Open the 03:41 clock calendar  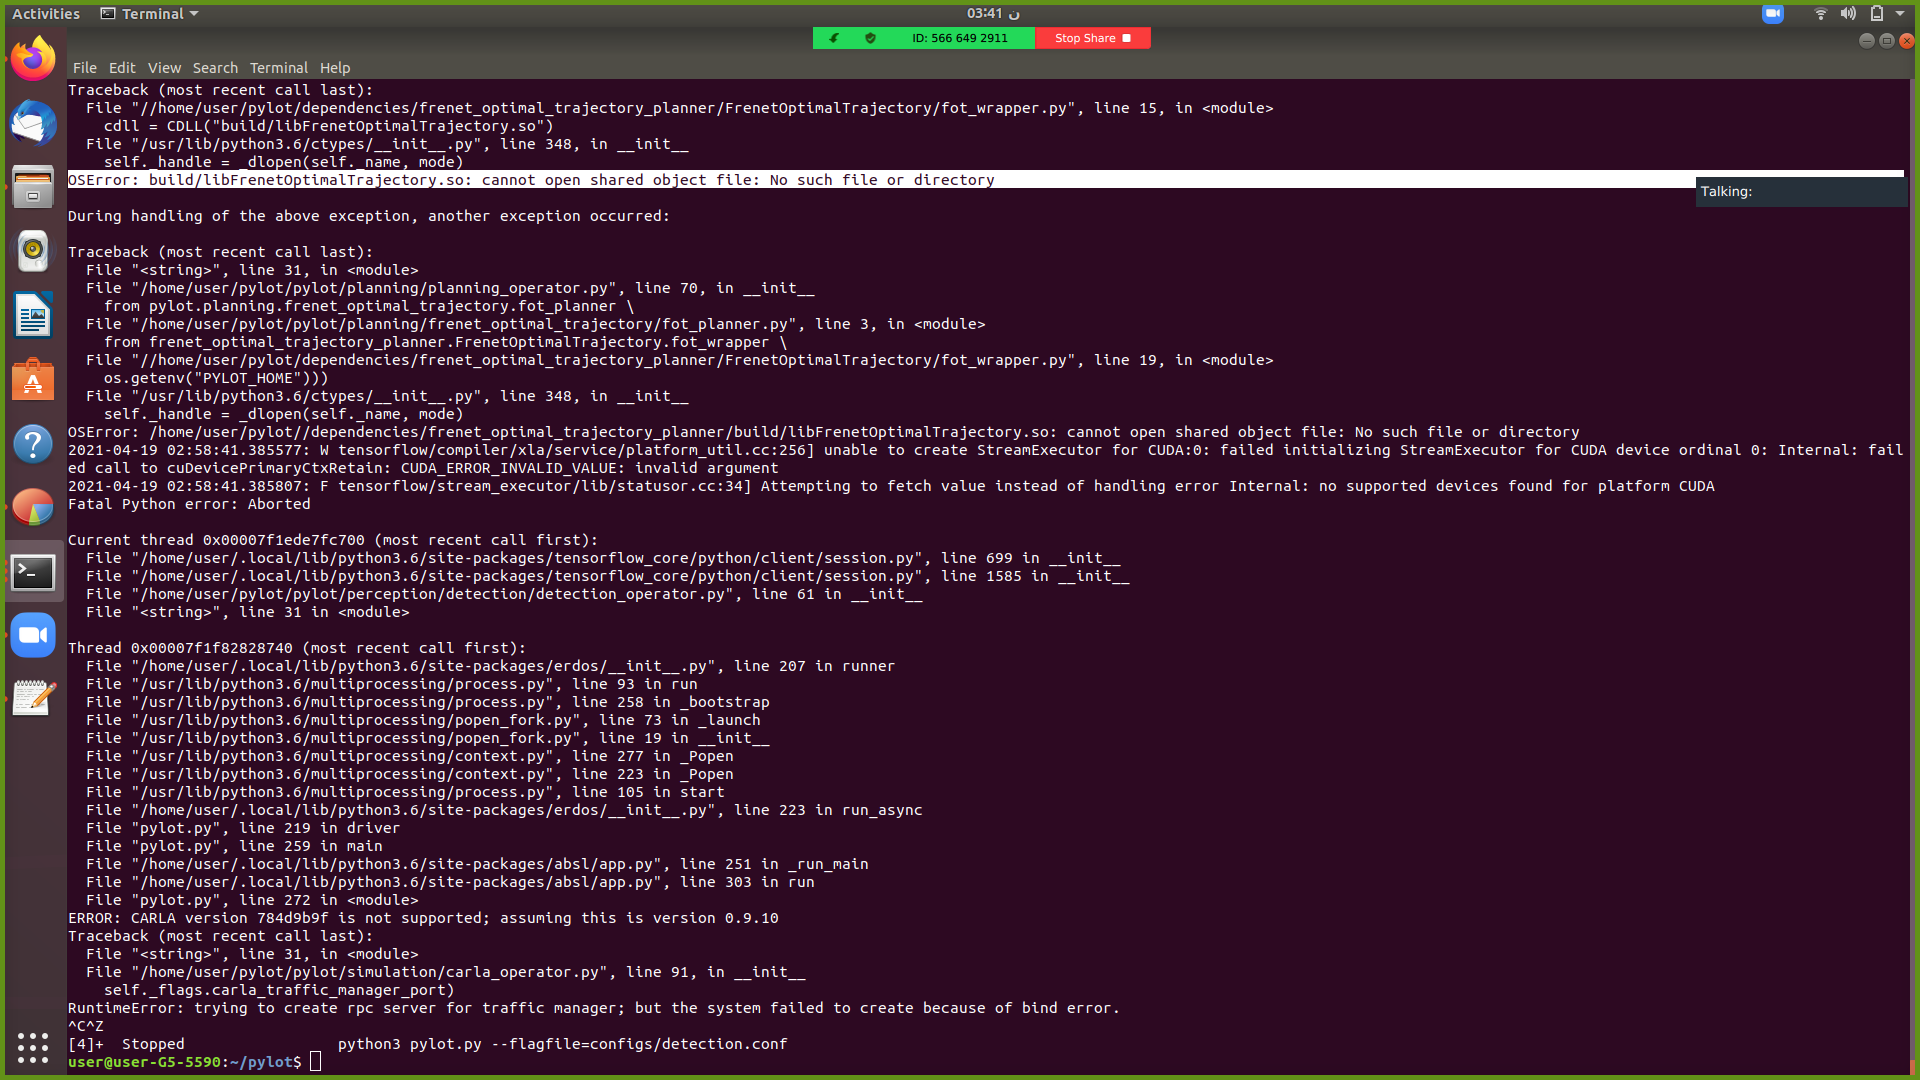pyautogui.click(x=992, y=13)
